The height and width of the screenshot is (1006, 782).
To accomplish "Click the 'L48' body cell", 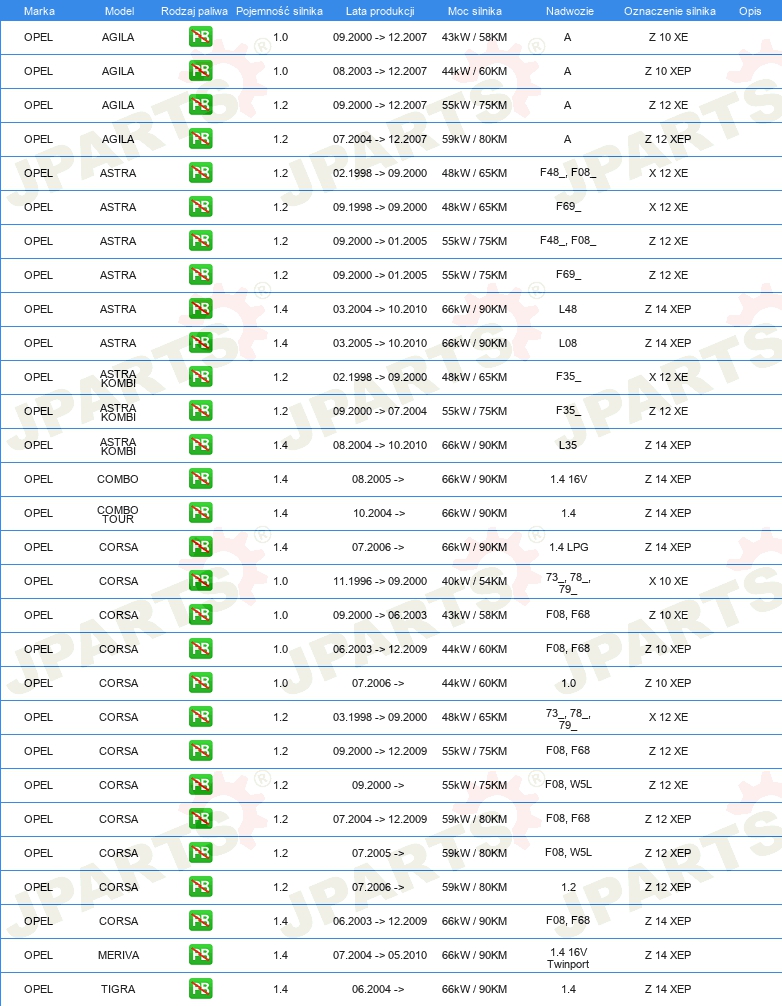I will pyautogui.click(x=568, y=309).
